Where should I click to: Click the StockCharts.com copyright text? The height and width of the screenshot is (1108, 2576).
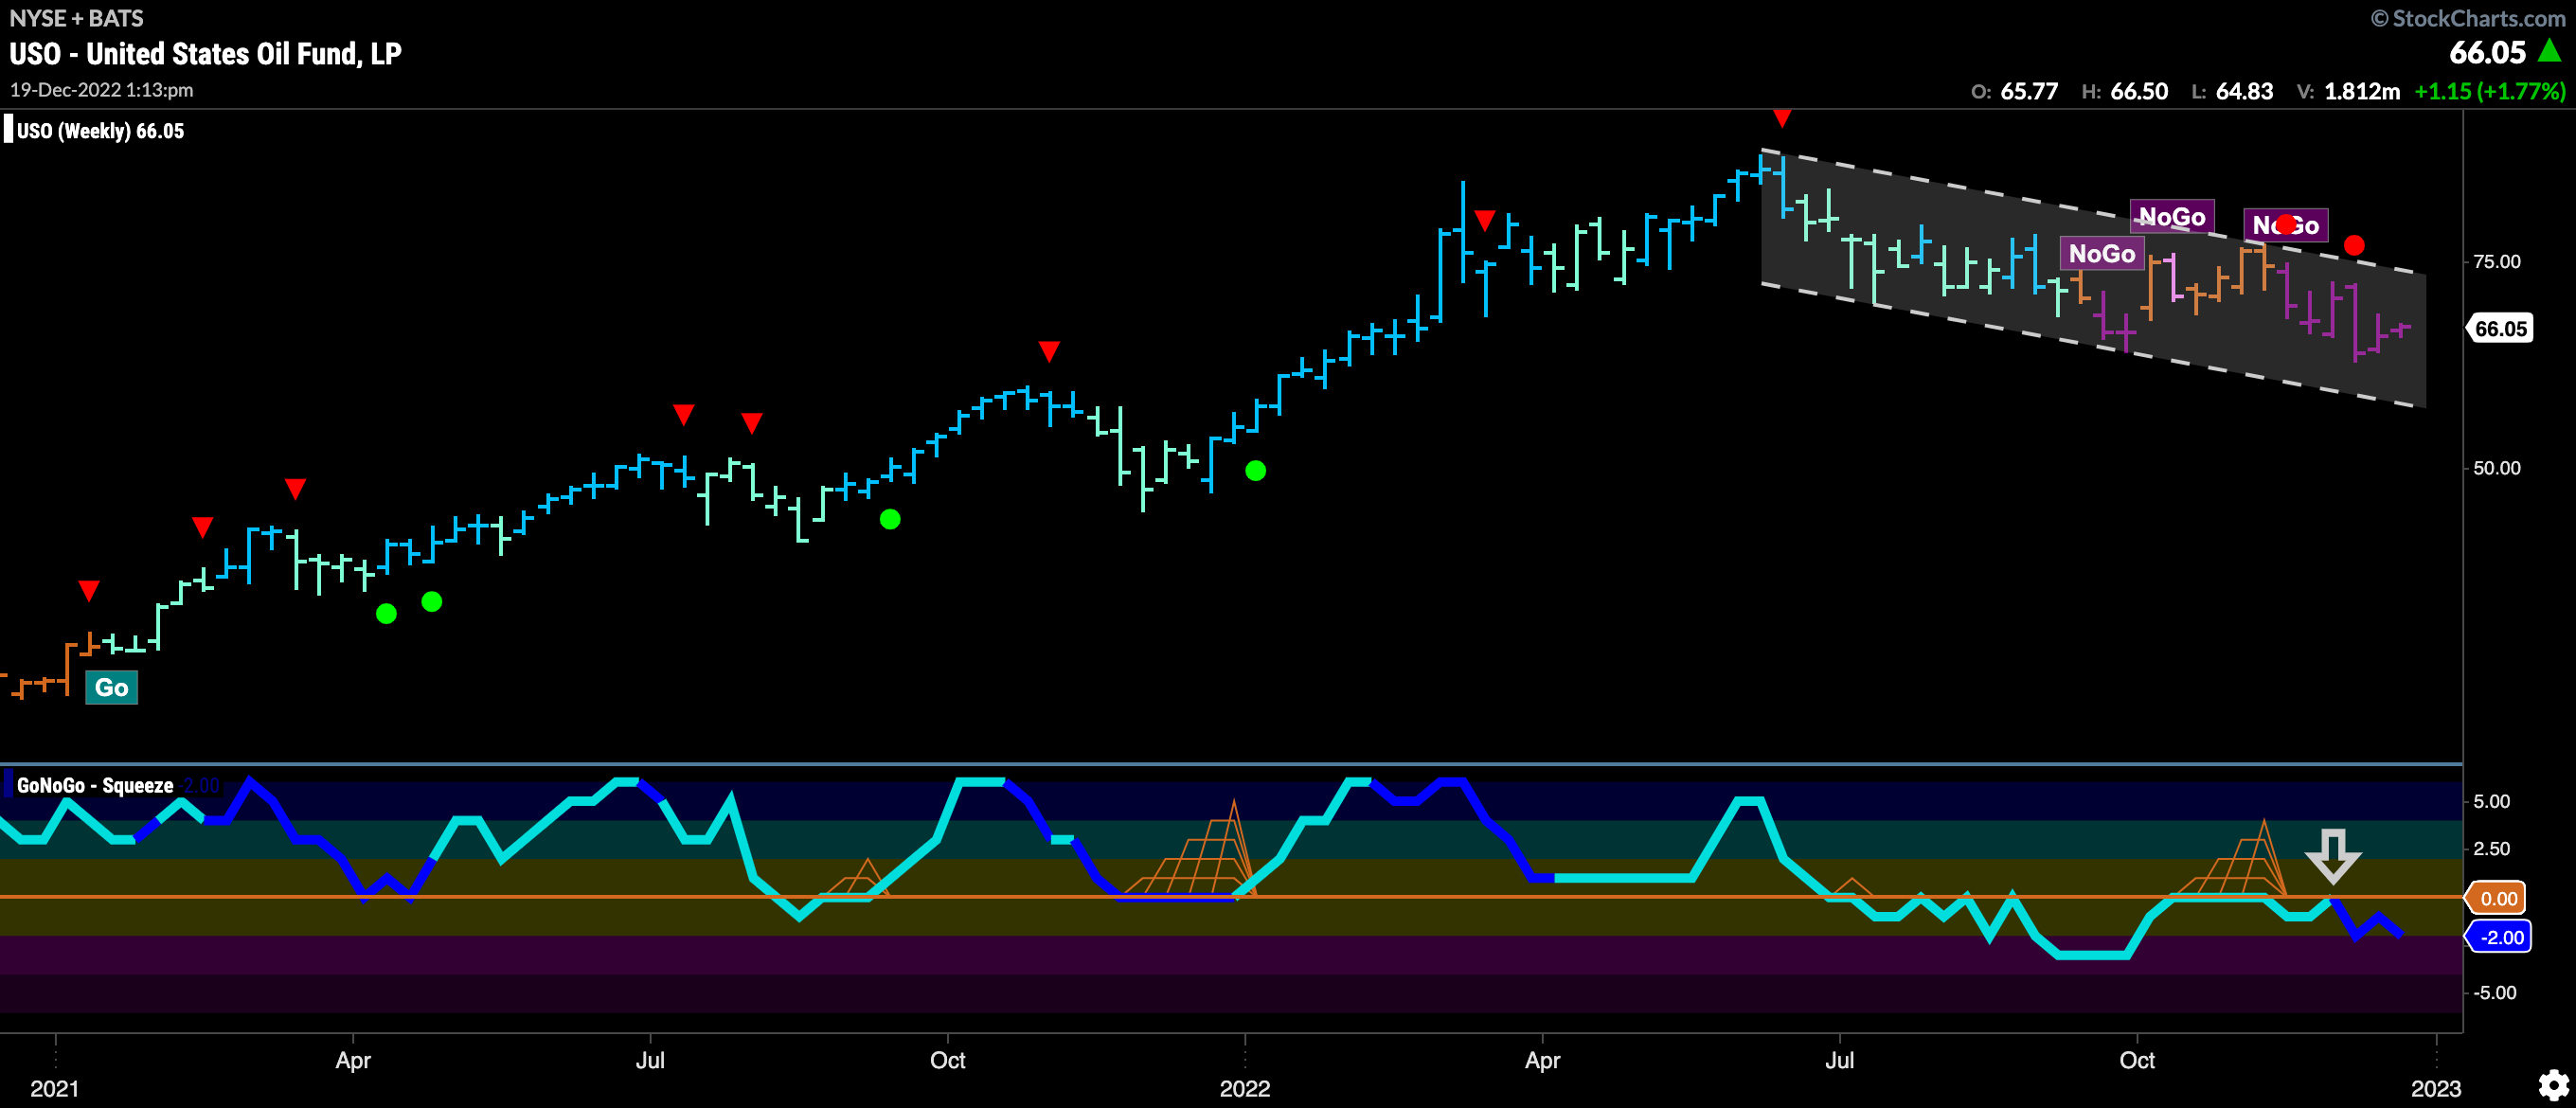2469,18
